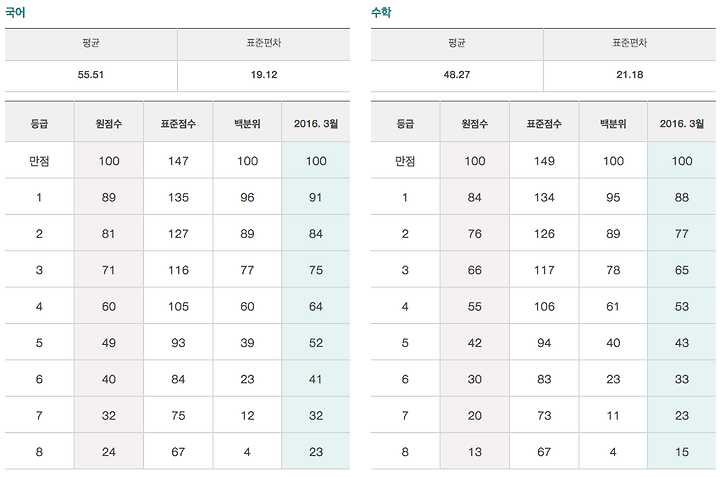The image size is (720, 477).
Task: Select 수학 grade 7 standard score 73
Action: (x=544, y=415)
